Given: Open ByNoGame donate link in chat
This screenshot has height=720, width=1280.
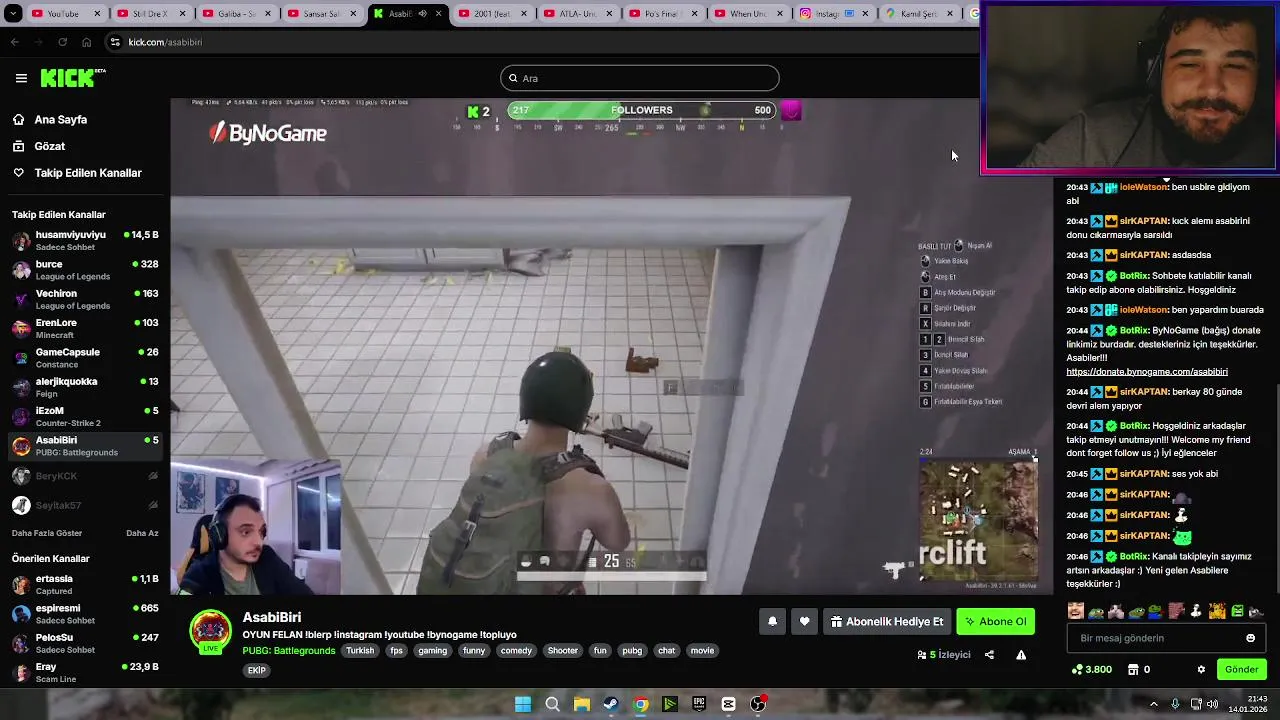Looking at the screenshot, I should click(1146, 372).
